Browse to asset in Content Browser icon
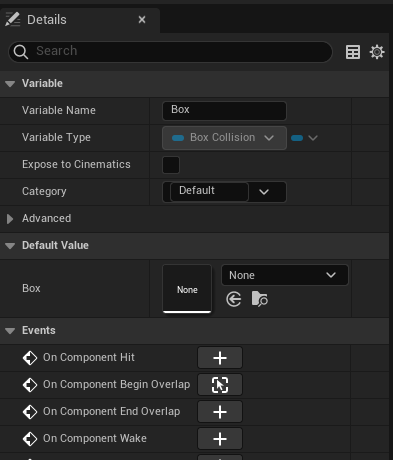Screen dimensions: 393x460 [x=260, y=299]
